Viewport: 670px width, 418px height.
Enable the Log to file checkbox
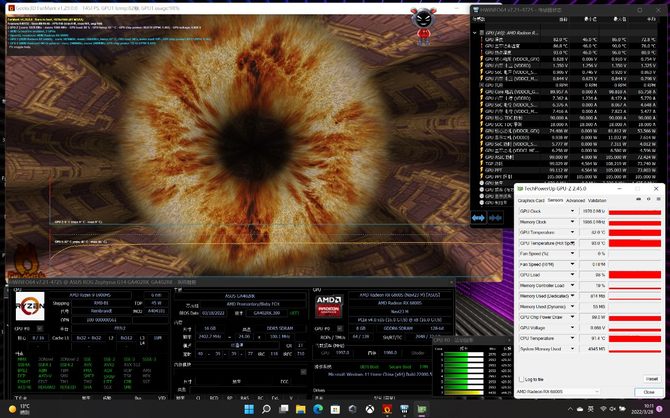[520, 379]
